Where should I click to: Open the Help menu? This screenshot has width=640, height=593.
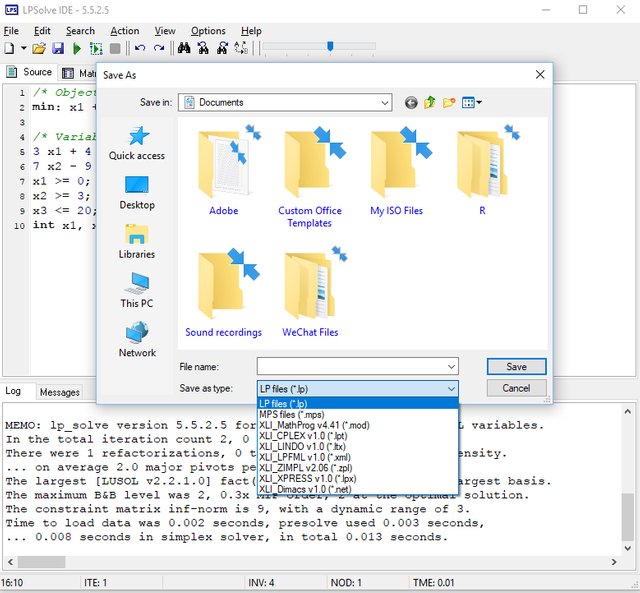coord(251,31)
